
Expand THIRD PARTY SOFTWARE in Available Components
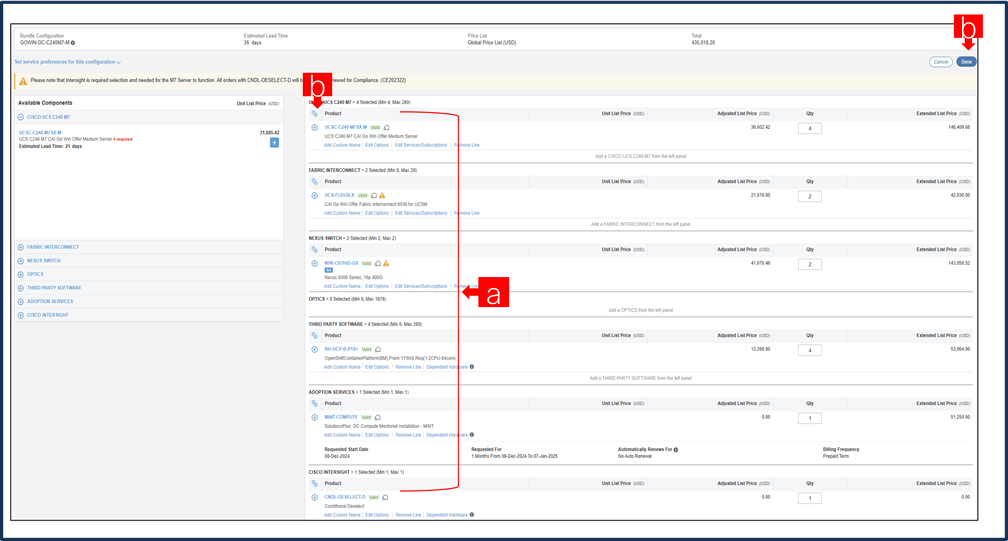[21, 287]
